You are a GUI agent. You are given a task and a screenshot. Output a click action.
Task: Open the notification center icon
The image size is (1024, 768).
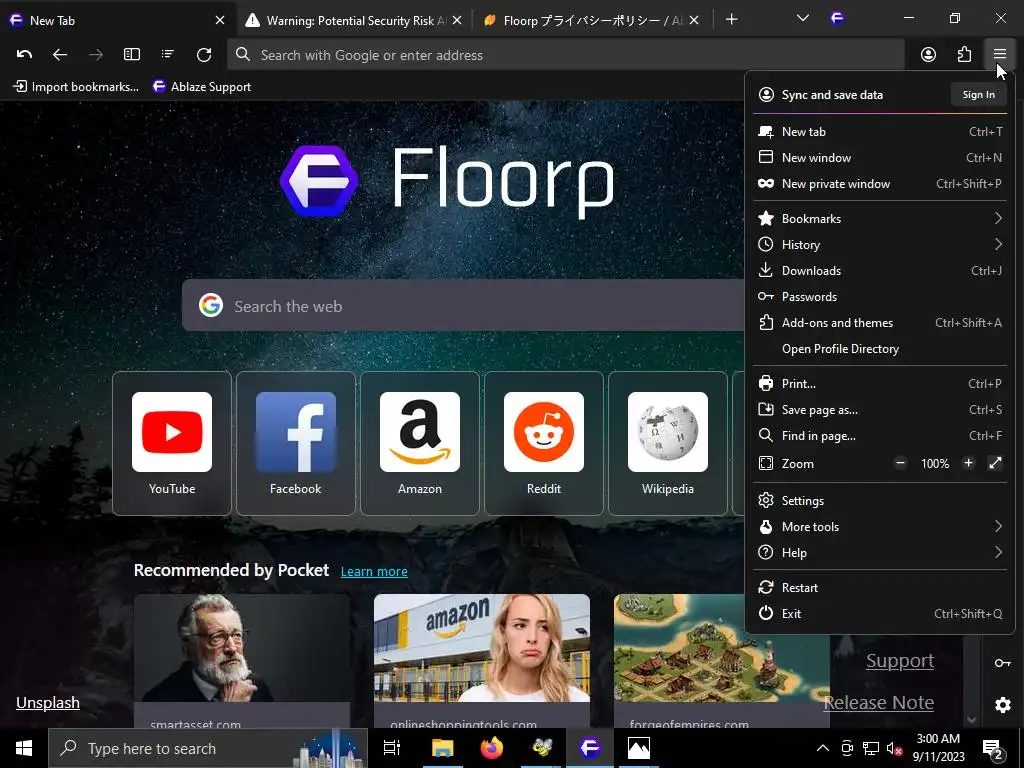(993, 748)
